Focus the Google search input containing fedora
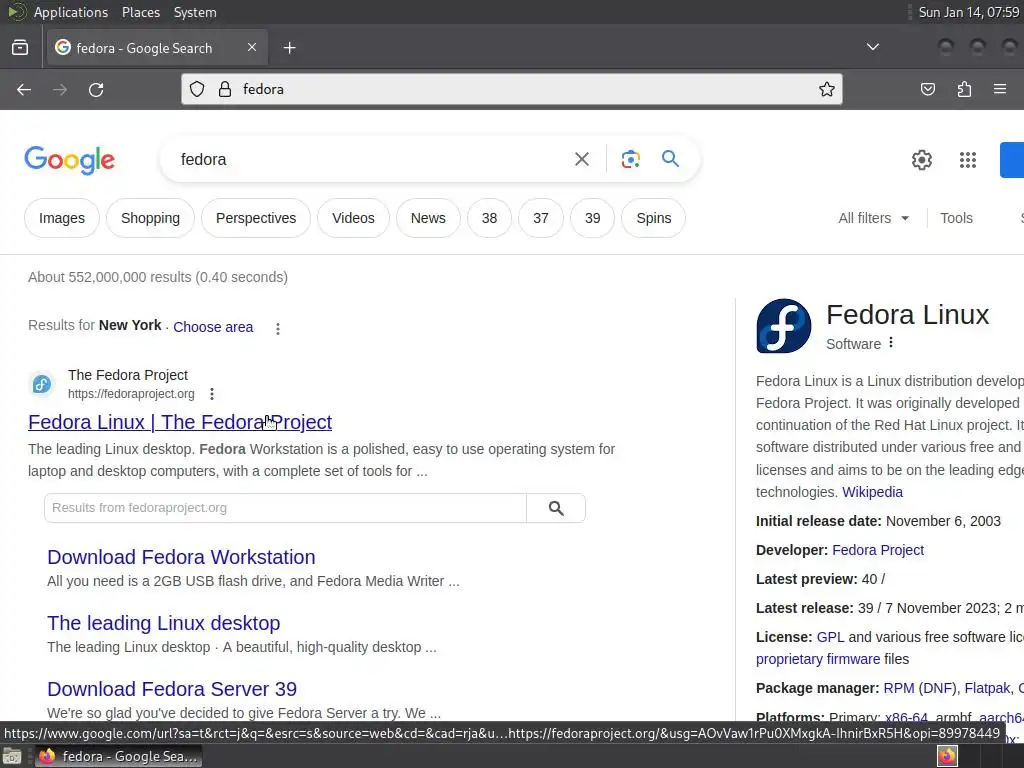The image size is (1024, 768). pos(372,159)
